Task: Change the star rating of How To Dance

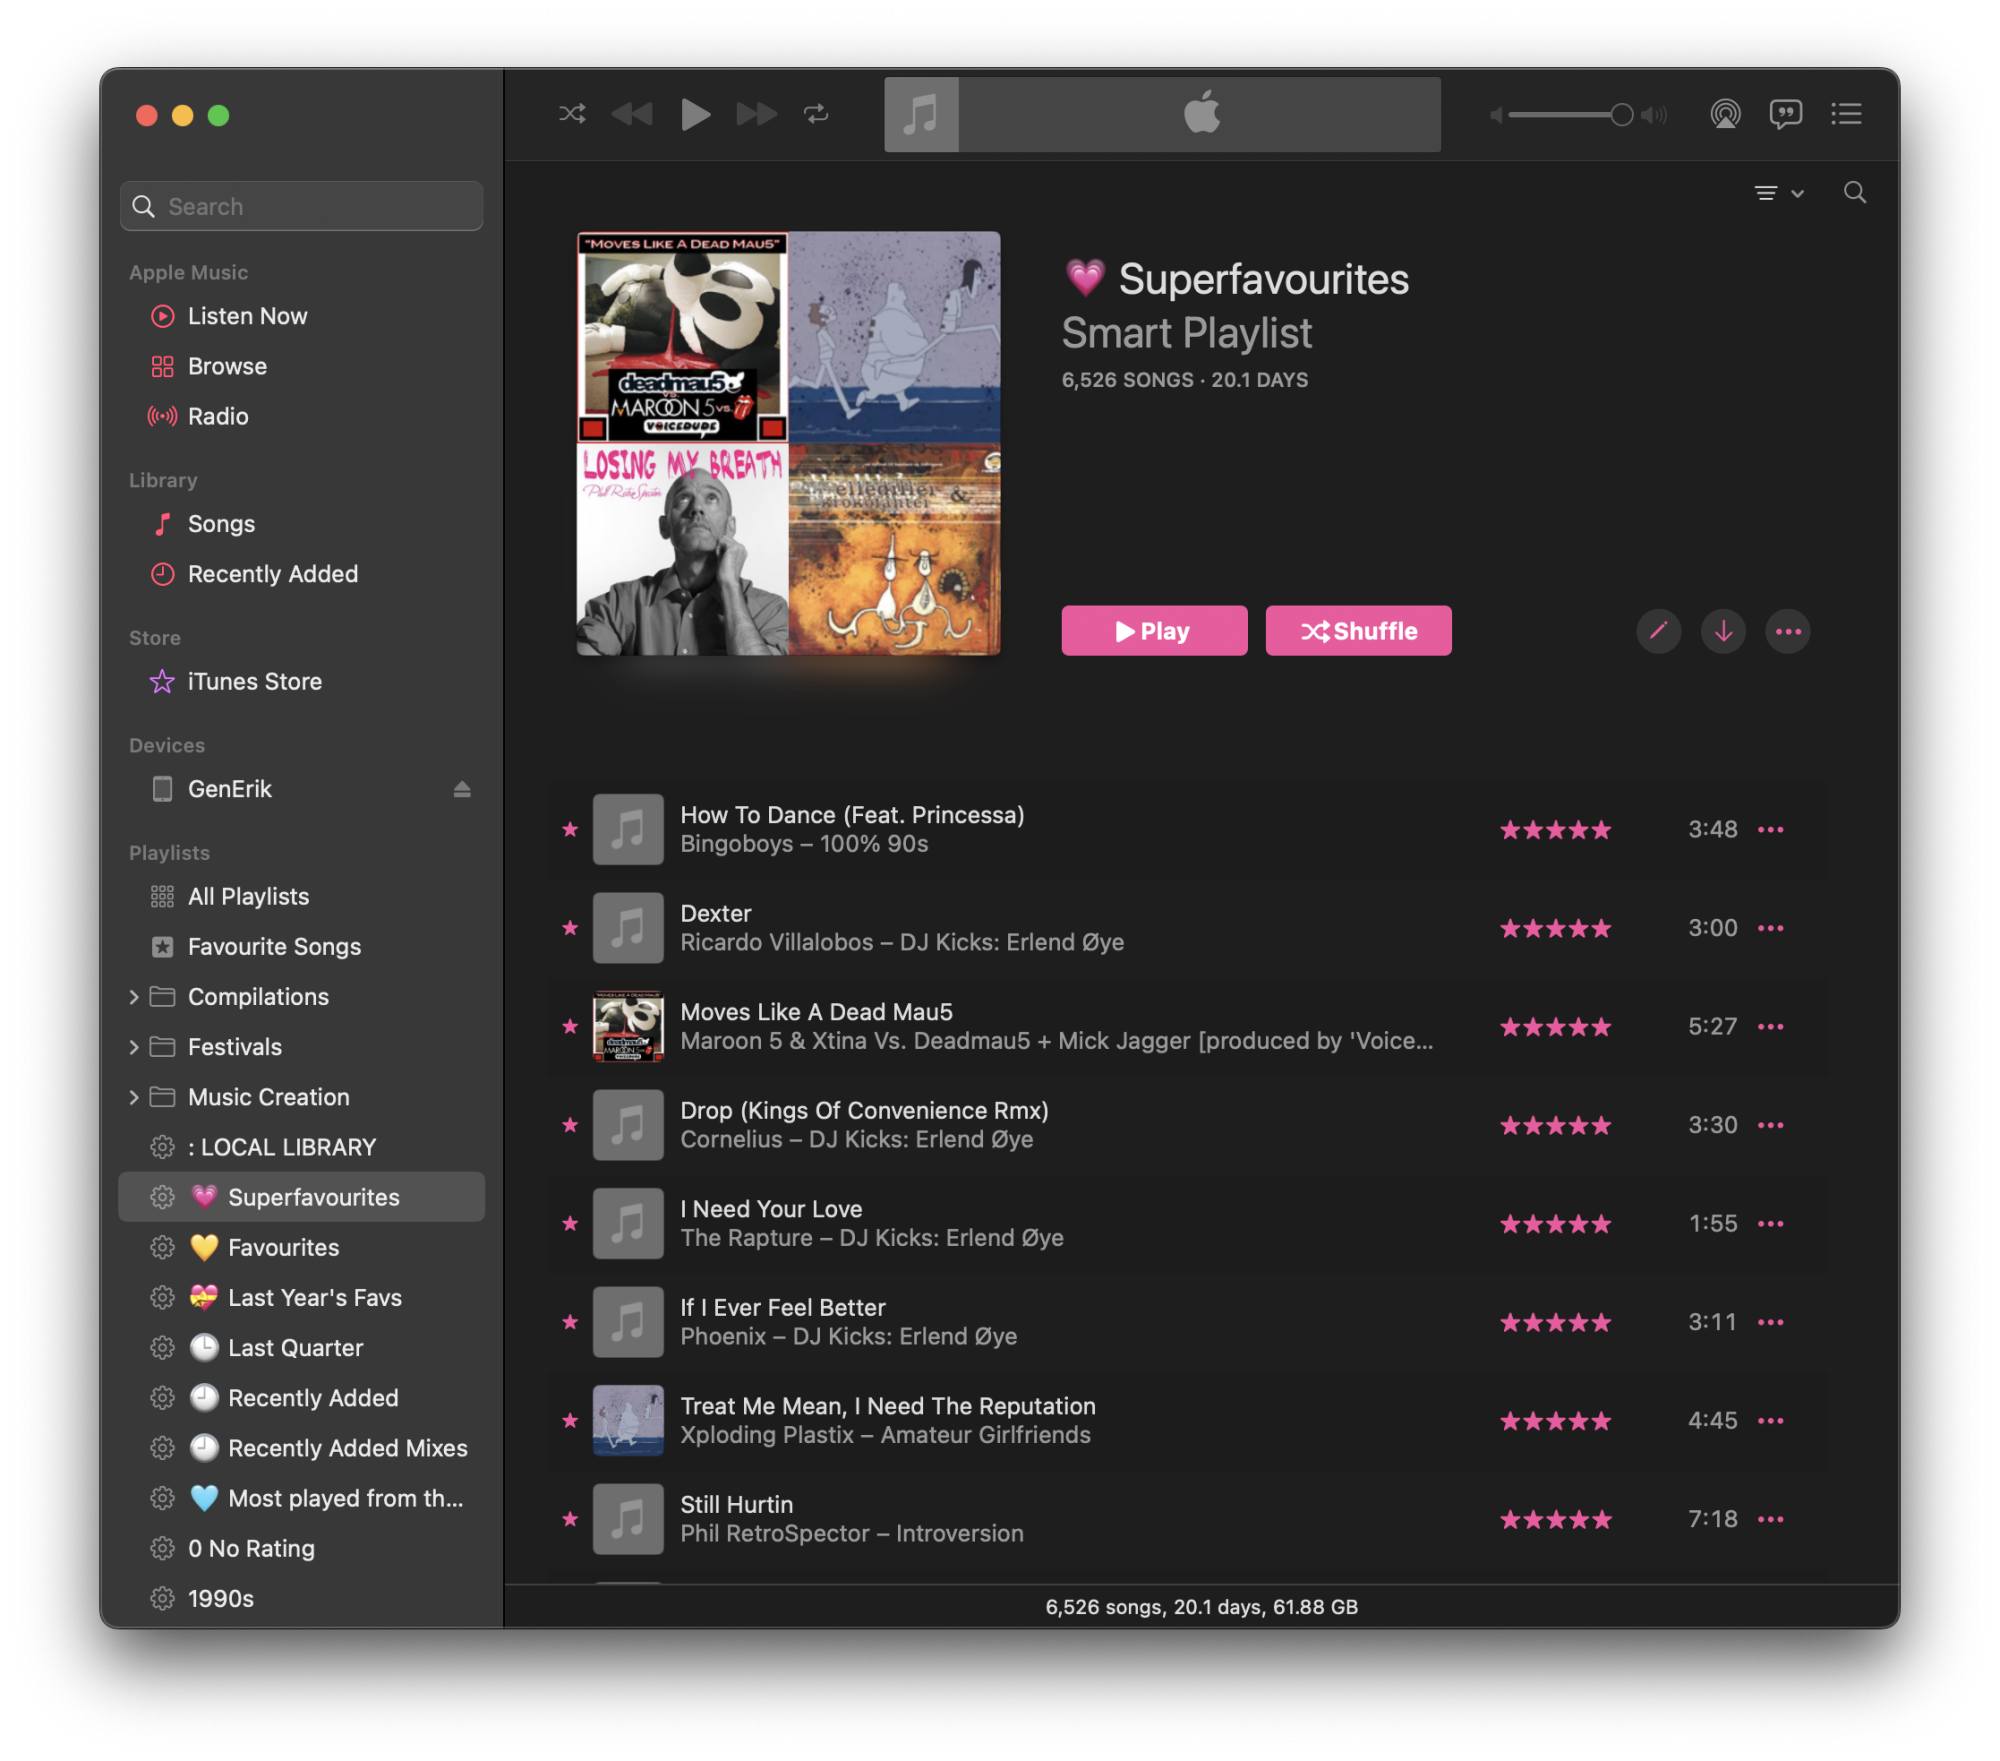Action: pyautogui.click(x=1556, y=830)
